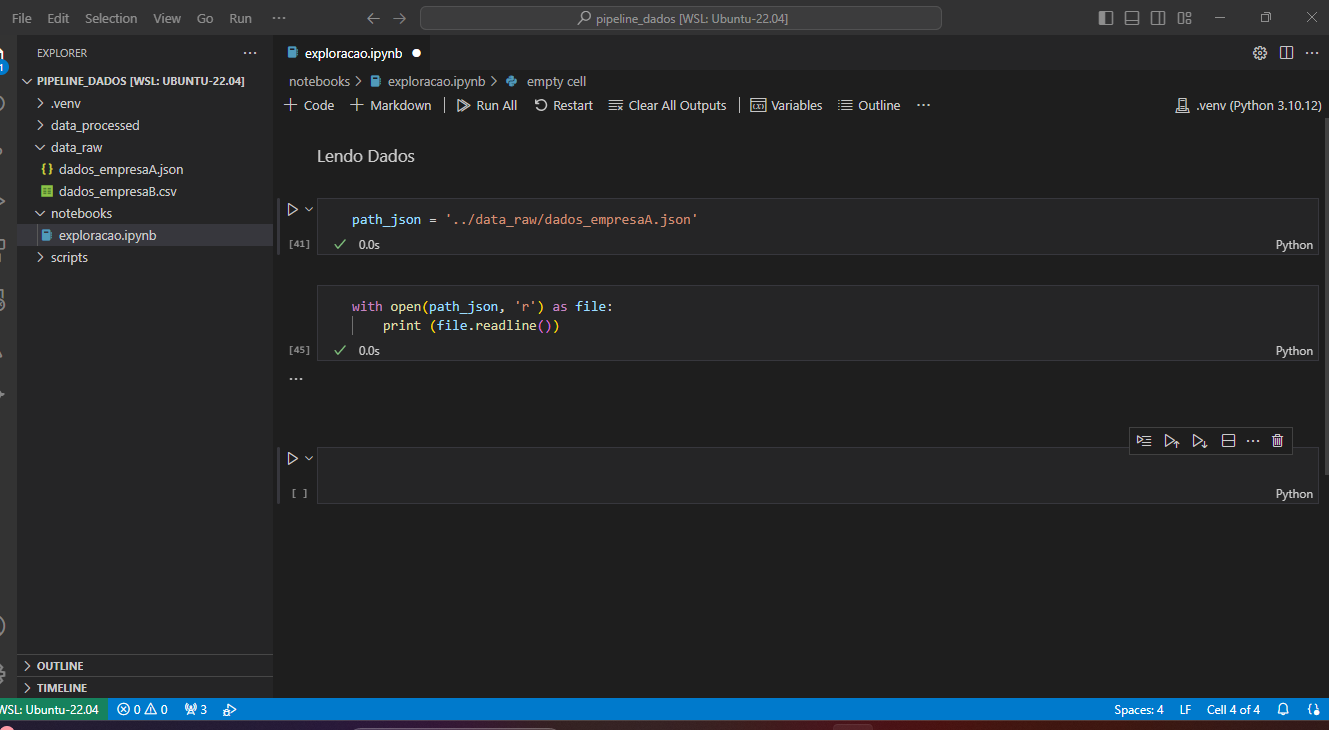Execute Above Cells from cell toolbar
The width and height of the screenshot is (1329, 730).
[1172, 441]
